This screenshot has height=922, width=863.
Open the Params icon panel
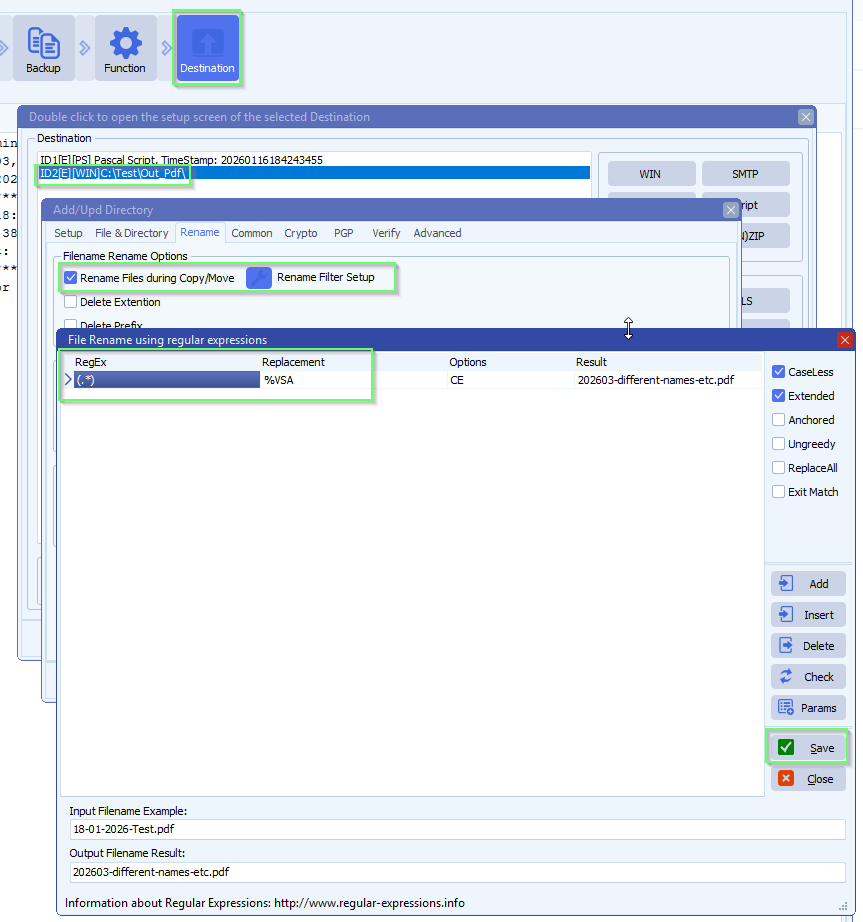[x=807, y=707]
